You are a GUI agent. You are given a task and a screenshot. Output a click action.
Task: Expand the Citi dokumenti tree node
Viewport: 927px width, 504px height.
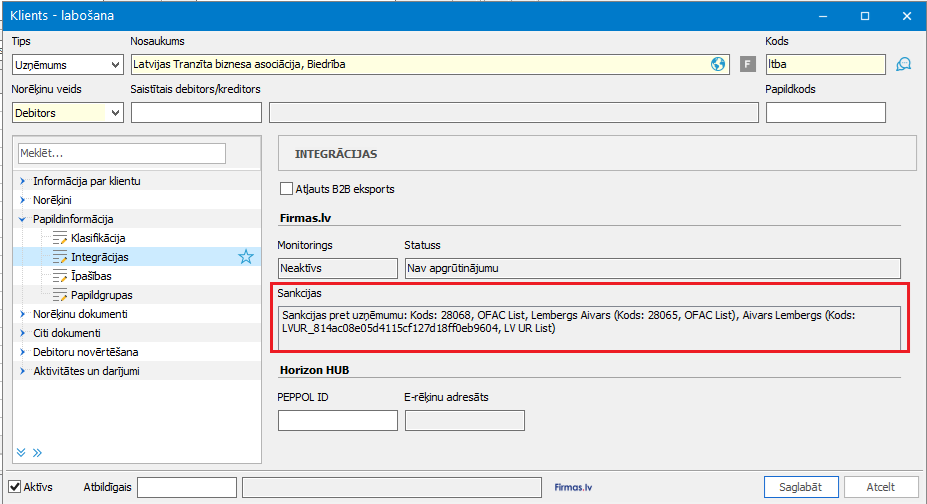tap(22, 333)
